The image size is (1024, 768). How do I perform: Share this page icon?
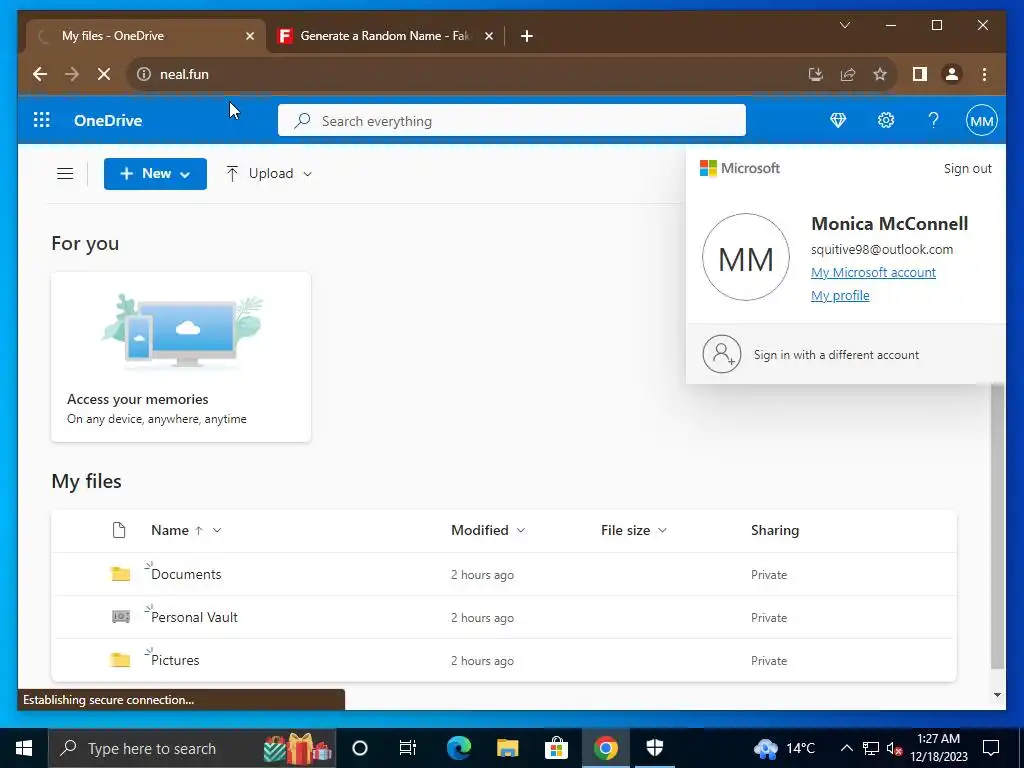click(848, 74)
